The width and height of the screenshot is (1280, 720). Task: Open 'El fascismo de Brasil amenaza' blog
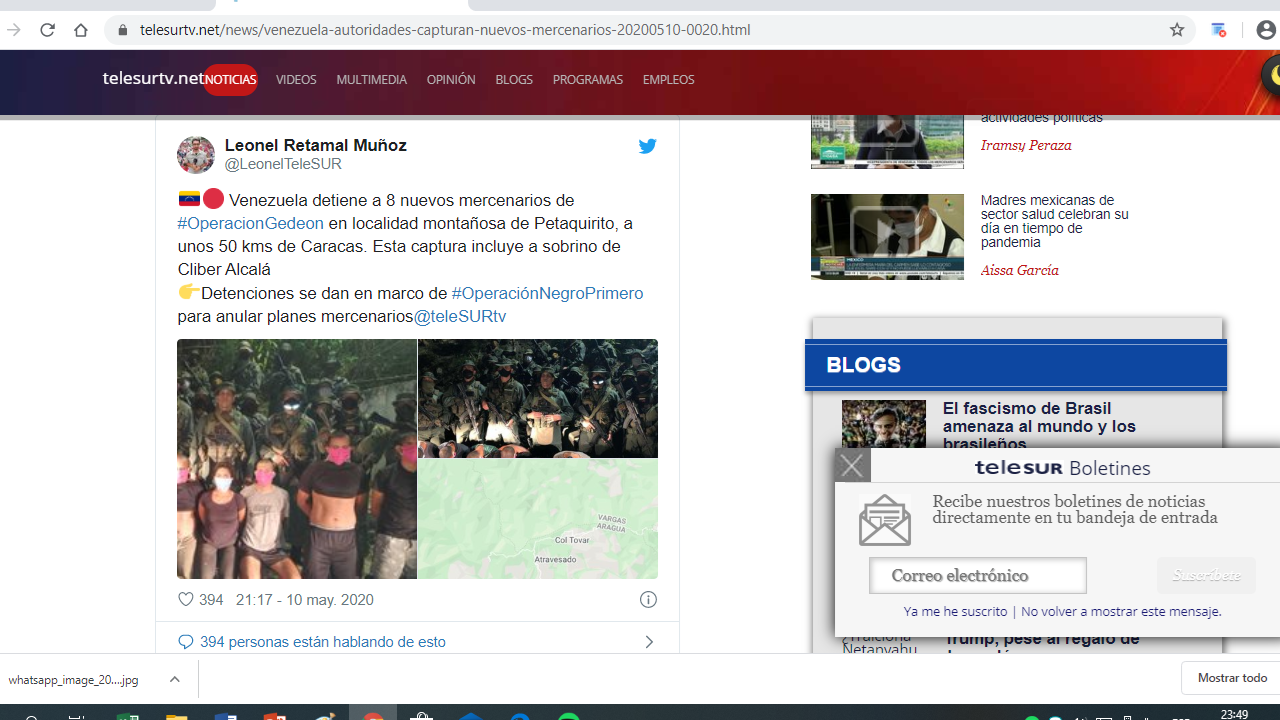click(1039, 426)
